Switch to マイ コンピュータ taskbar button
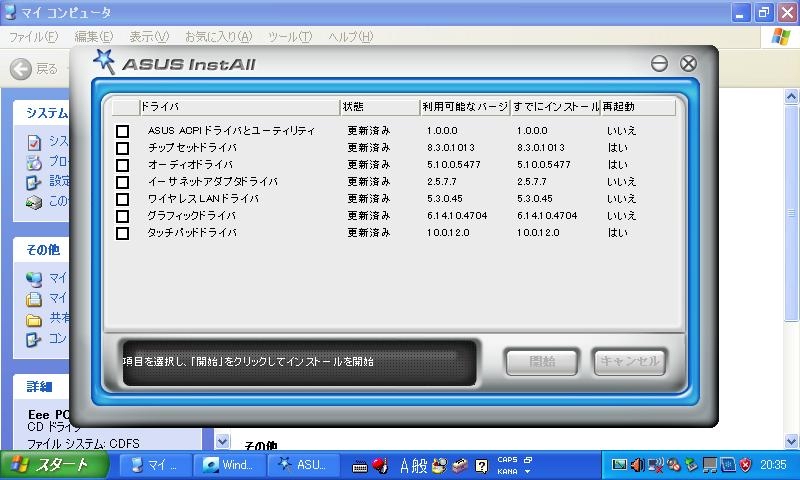This screenshot has height=480, width=800. click(x=156, y=465)
